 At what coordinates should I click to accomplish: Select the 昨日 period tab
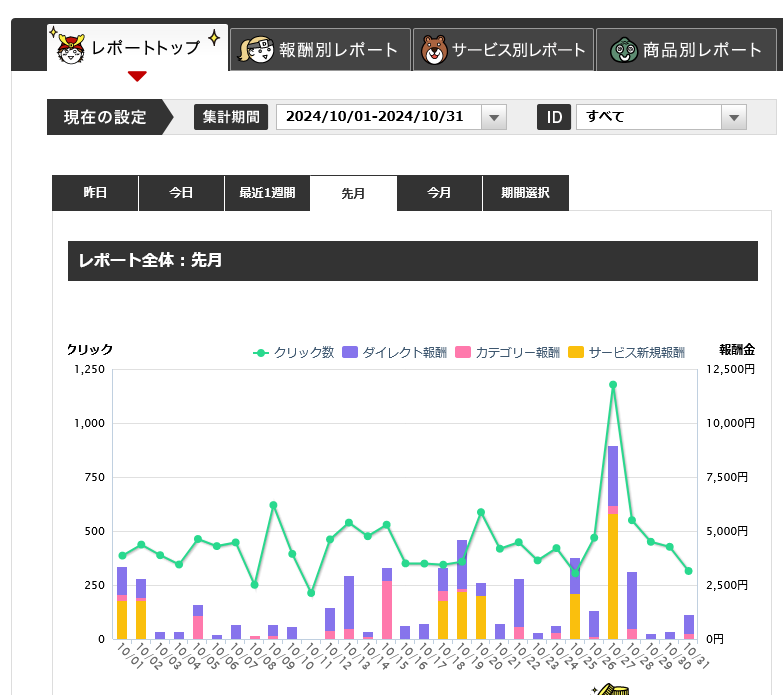(95, 193)
